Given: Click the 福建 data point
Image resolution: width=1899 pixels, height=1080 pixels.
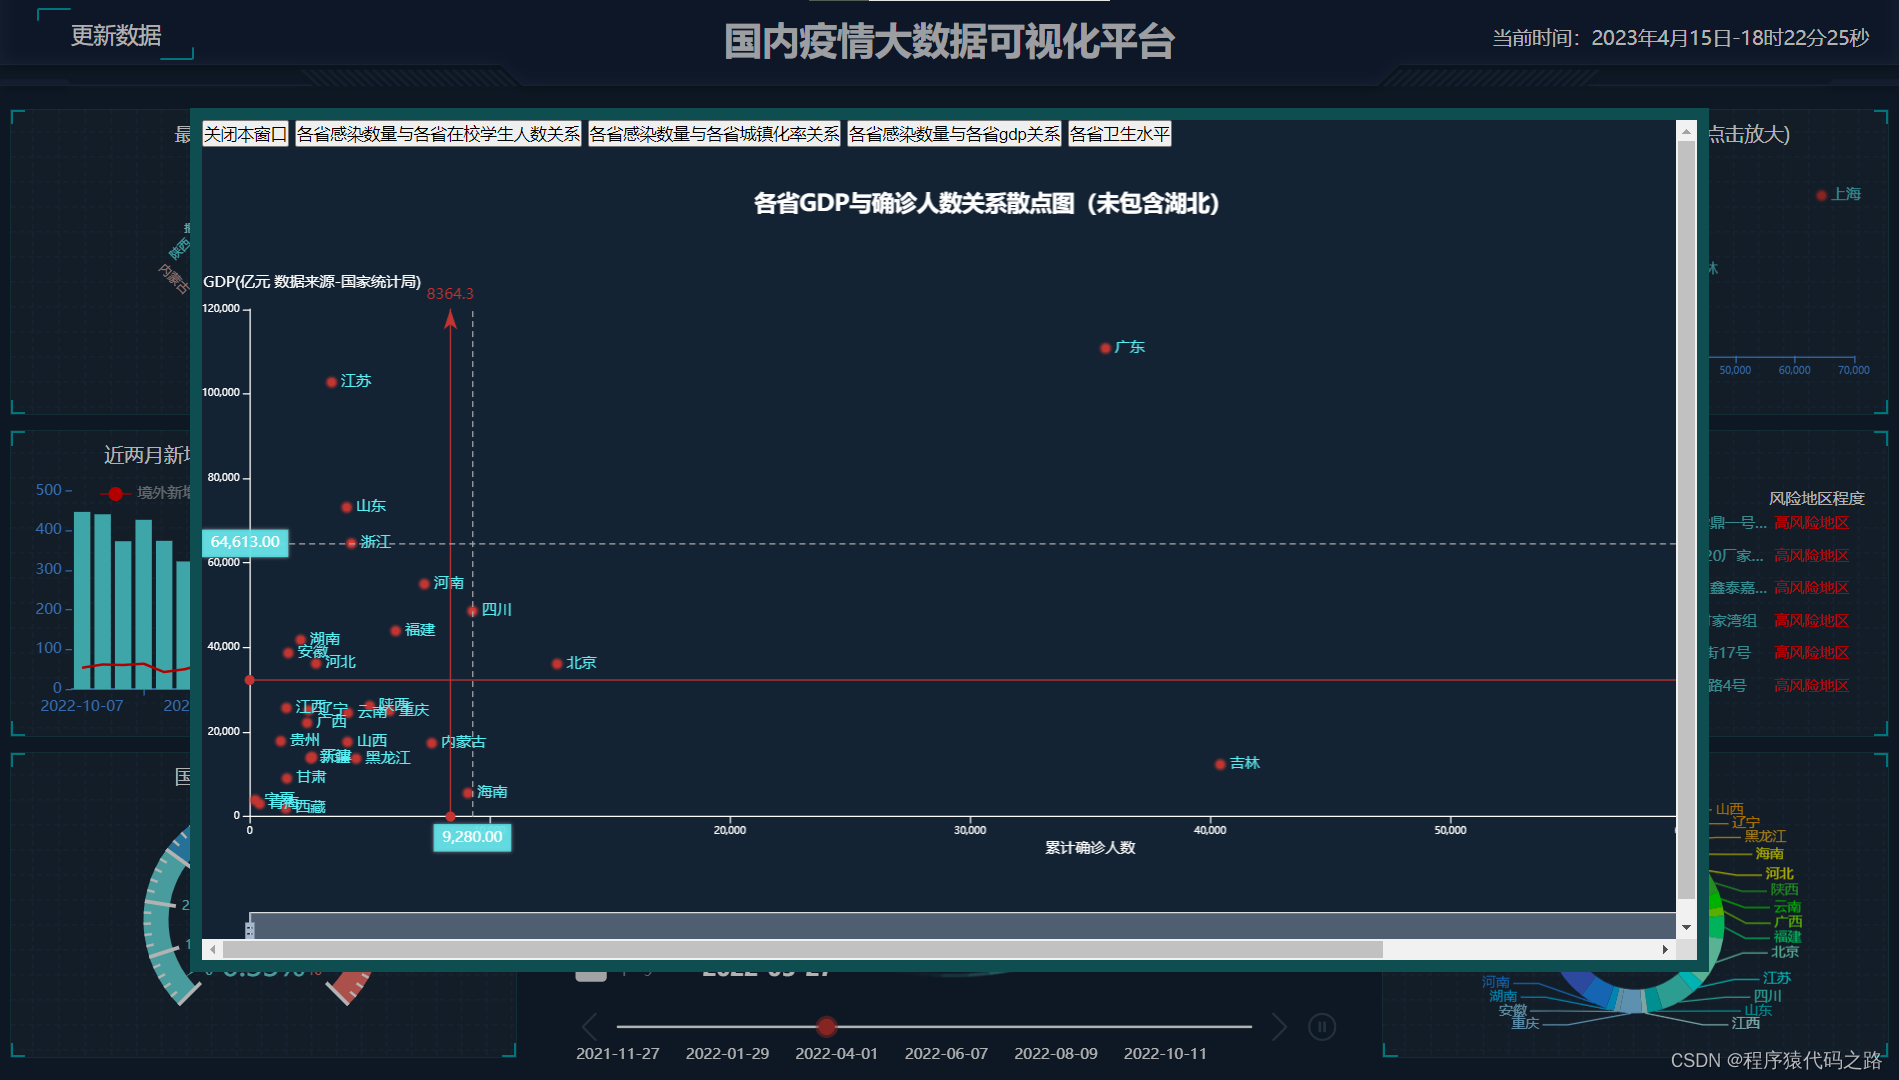Looking at the screenshot, I should pyautogui.click(x=396, y=631).
